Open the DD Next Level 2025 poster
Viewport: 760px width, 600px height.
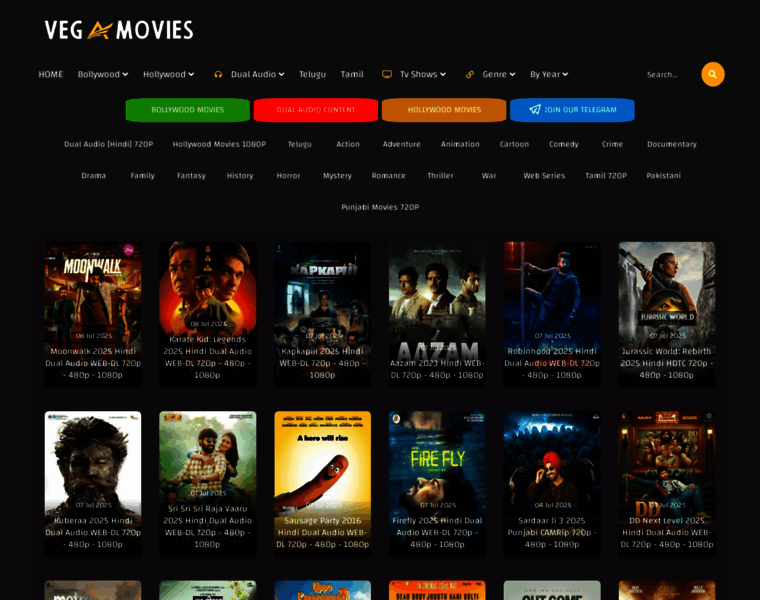click(667, 484)
